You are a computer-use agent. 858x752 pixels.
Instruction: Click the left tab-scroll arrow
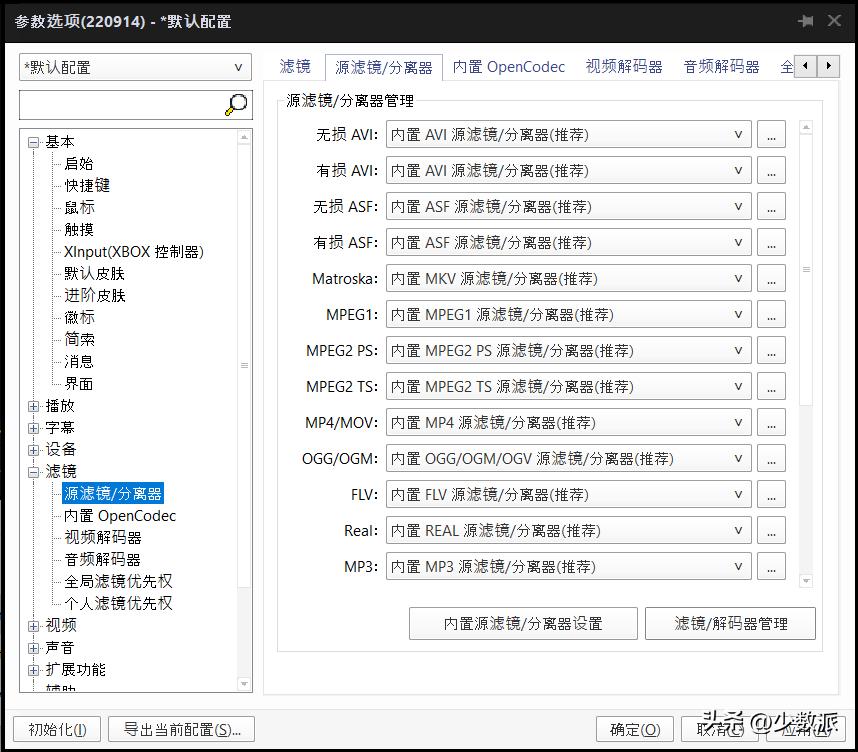point(805,66)
